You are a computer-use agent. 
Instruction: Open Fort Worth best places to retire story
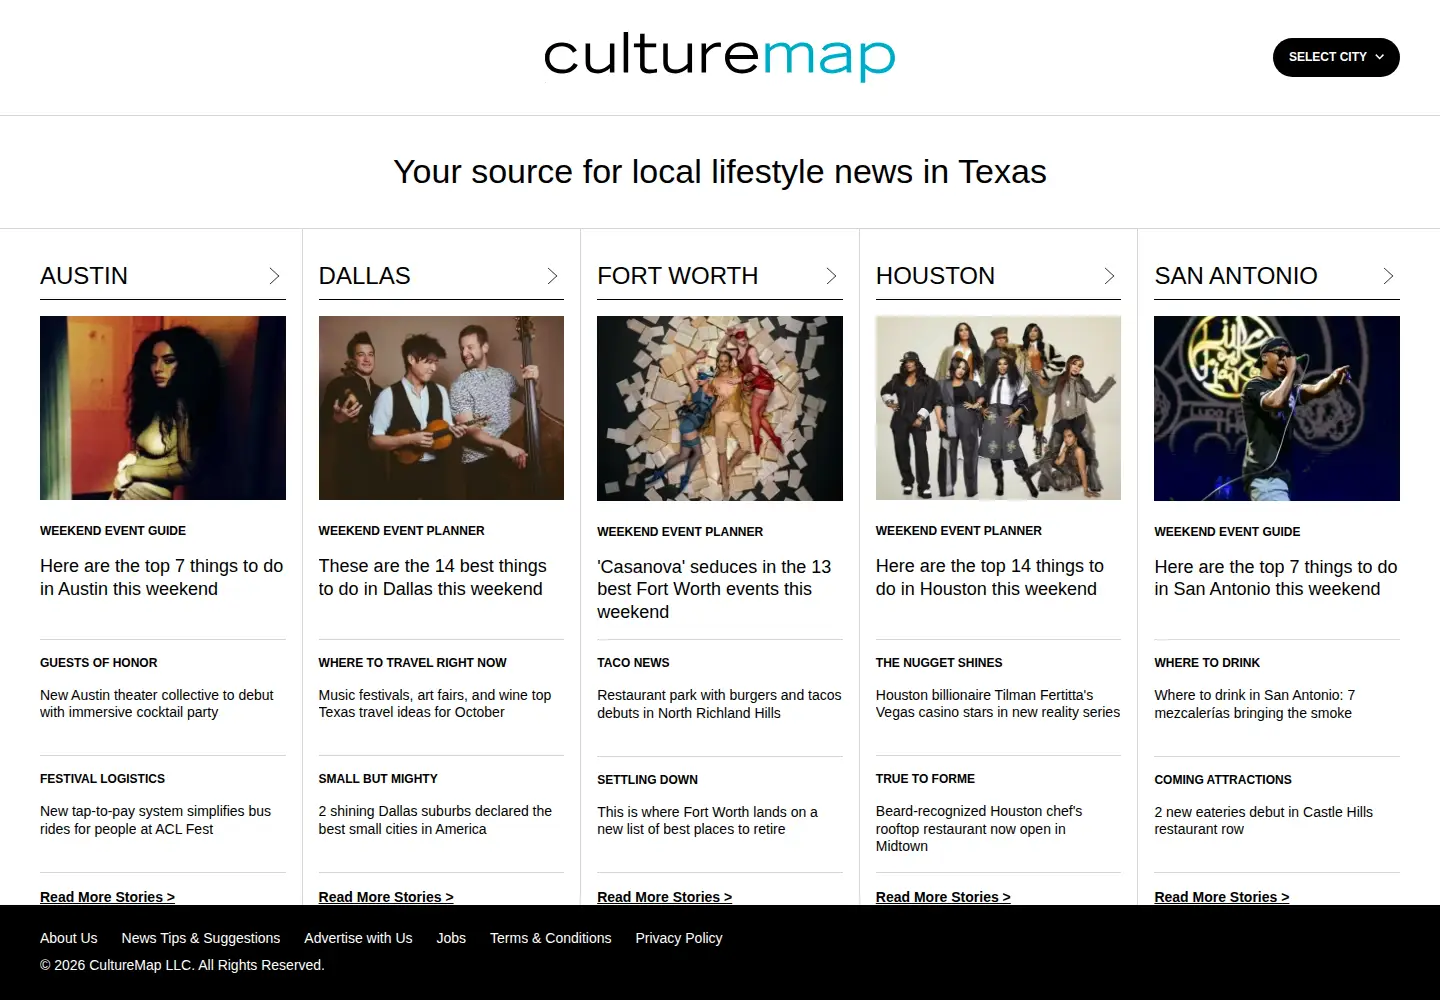coord(707,821)
